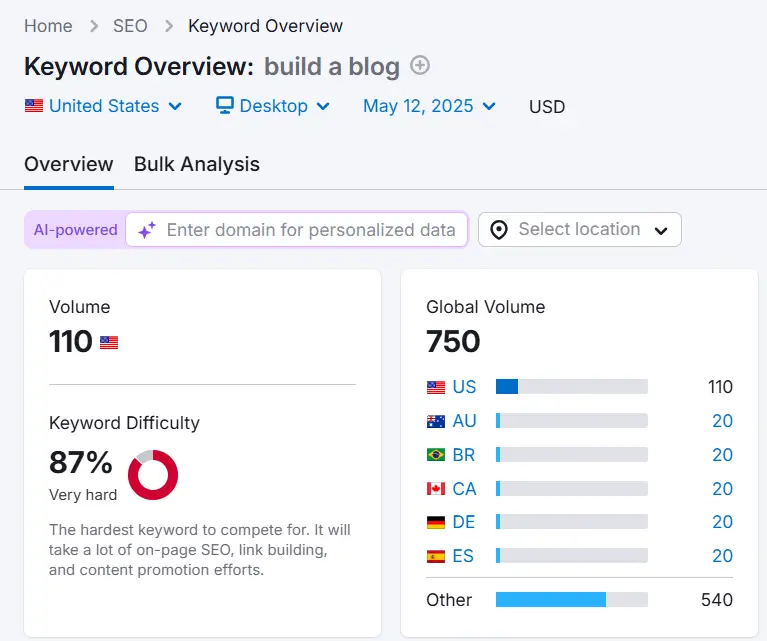Click the CA volume value 20

click(x=722, y=488)
